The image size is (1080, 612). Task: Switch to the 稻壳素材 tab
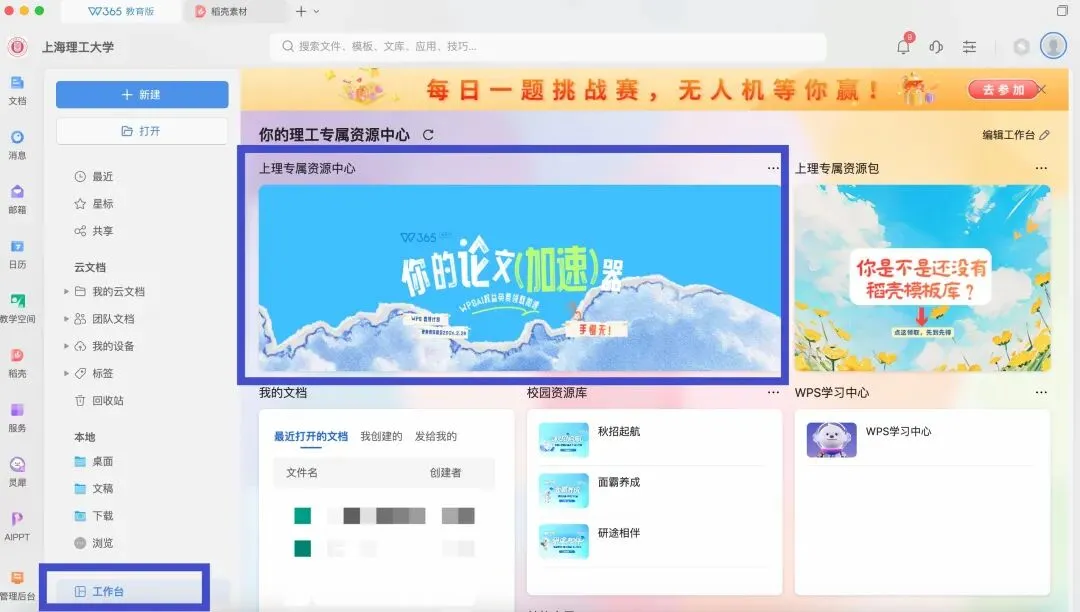(x=234, y=11)
